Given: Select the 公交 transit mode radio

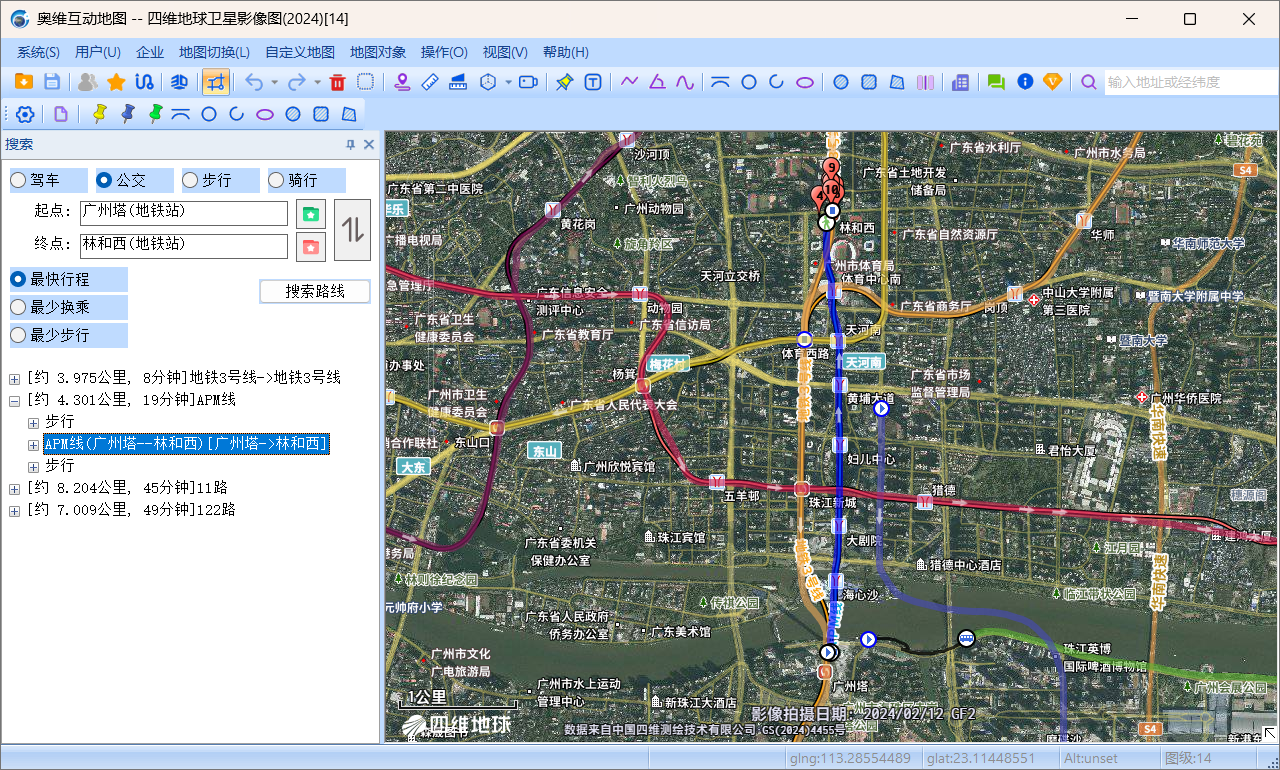Looking at the screenshot, I should click(104, 180).
